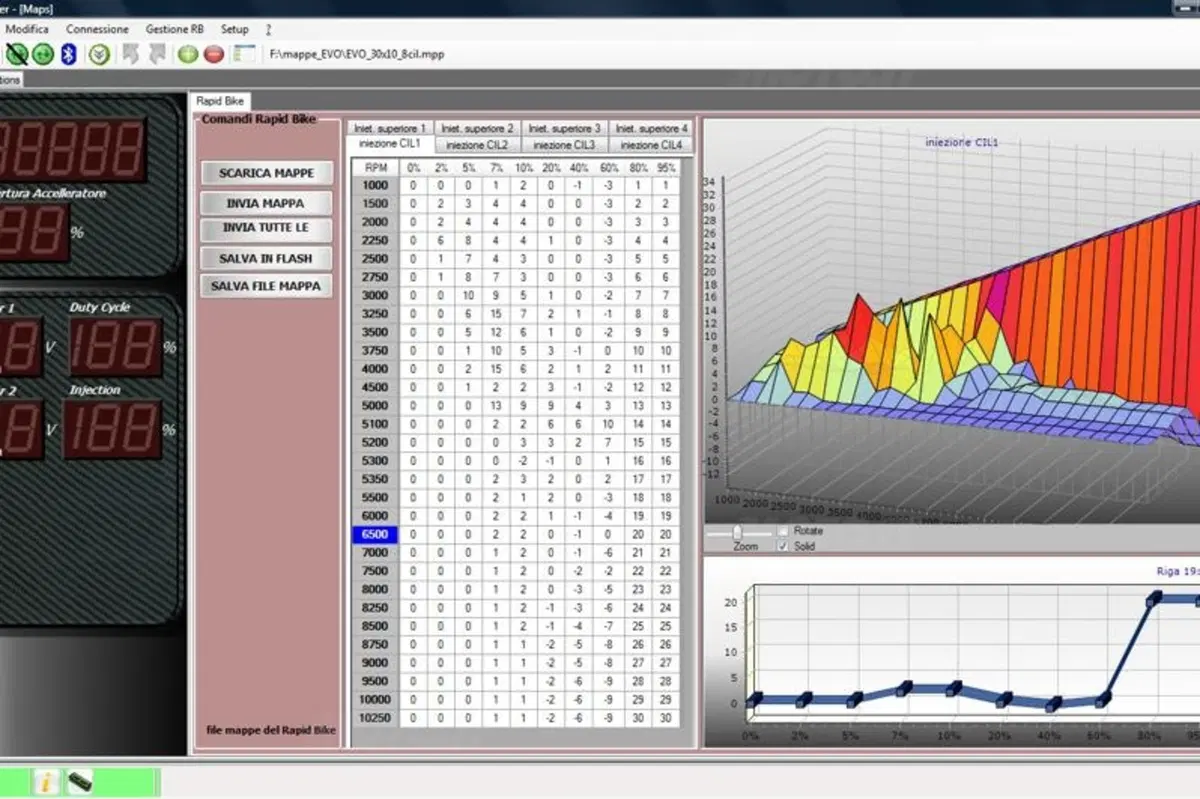
Task: Open the Iniet. superiore 4 tab
Action: tap(650, 128)
